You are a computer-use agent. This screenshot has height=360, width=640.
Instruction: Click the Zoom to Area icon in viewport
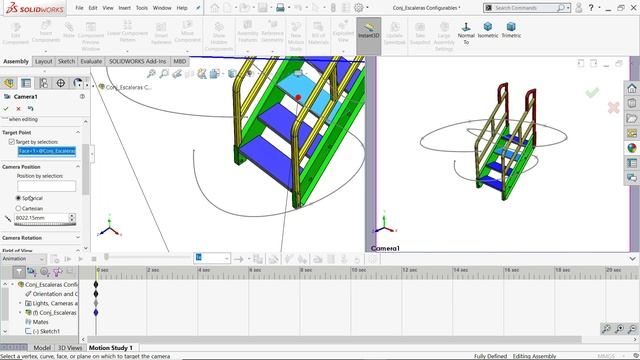click(164, 73)
